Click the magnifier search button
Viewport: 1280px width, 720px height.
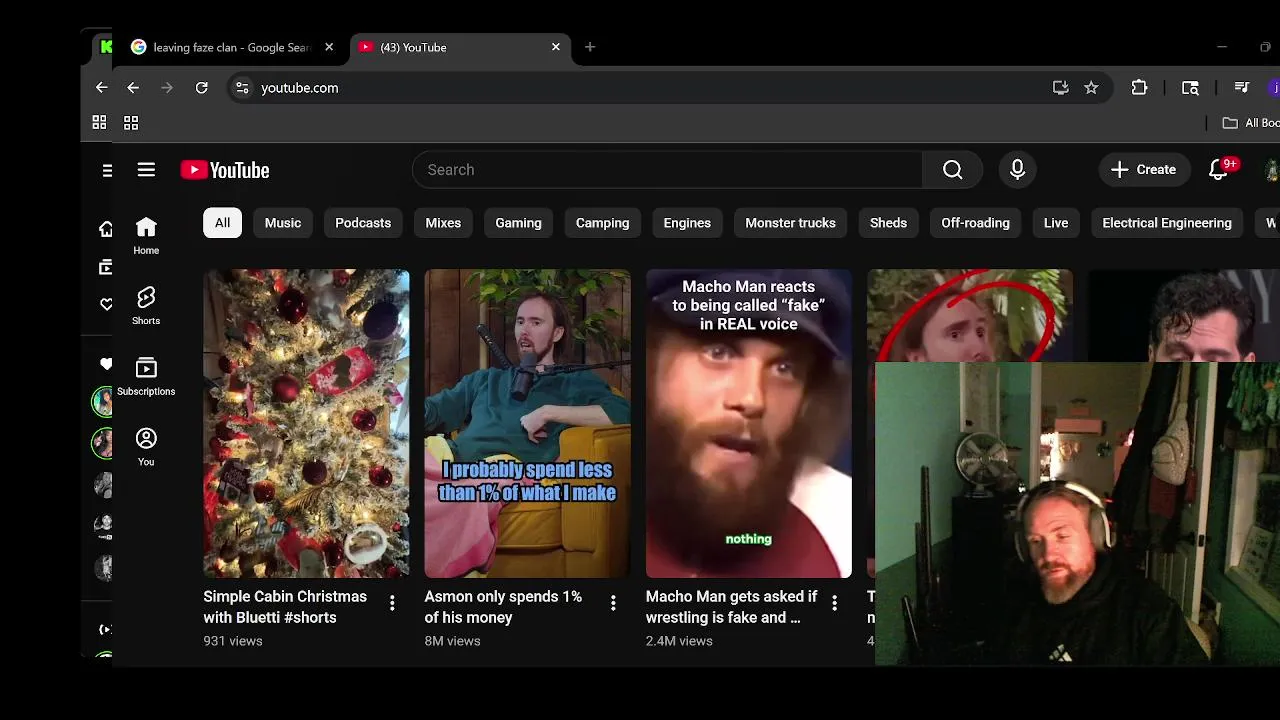(x=952, y=170)
